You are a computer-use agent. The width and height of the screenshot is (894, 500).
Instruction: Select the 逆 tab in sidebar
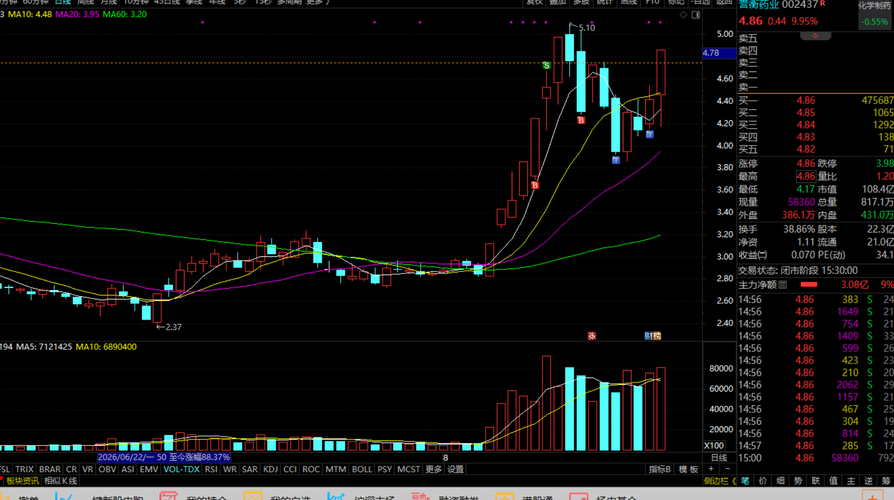click(869, 481)
